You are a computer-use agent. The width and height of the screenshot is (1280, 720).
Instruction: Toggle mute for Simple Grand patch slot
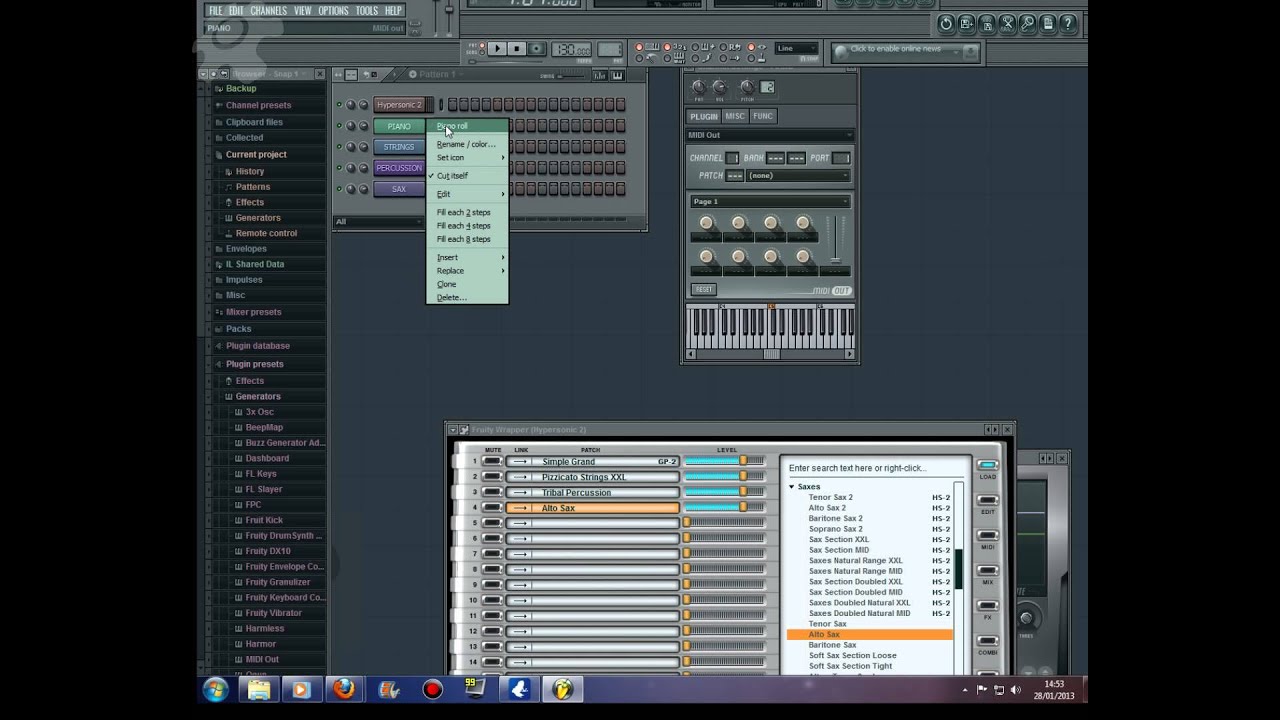click(x=492, y=462)
